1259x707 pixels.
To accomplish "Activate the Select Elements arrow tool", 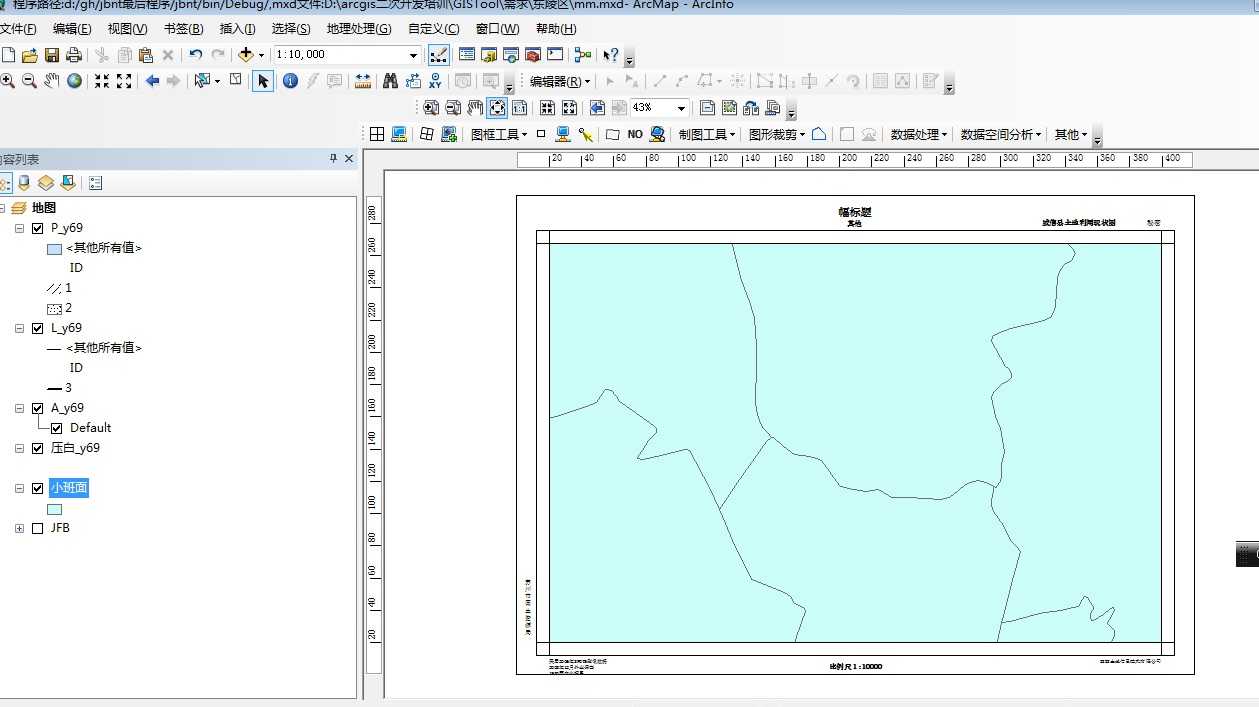I will click(x=263, y=81).
